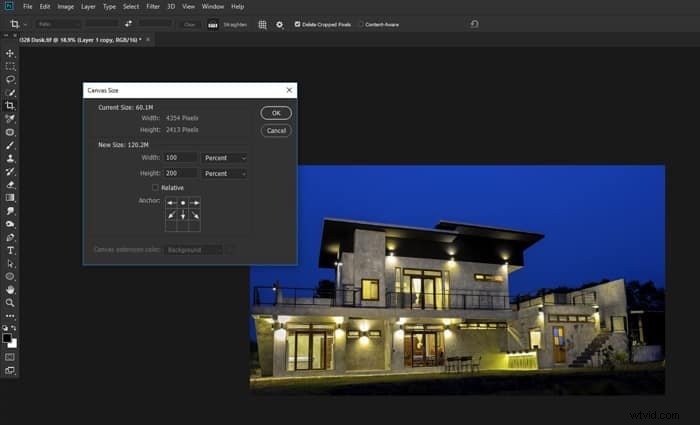Select the Eyedropper tool

click(x=10, y=119)
